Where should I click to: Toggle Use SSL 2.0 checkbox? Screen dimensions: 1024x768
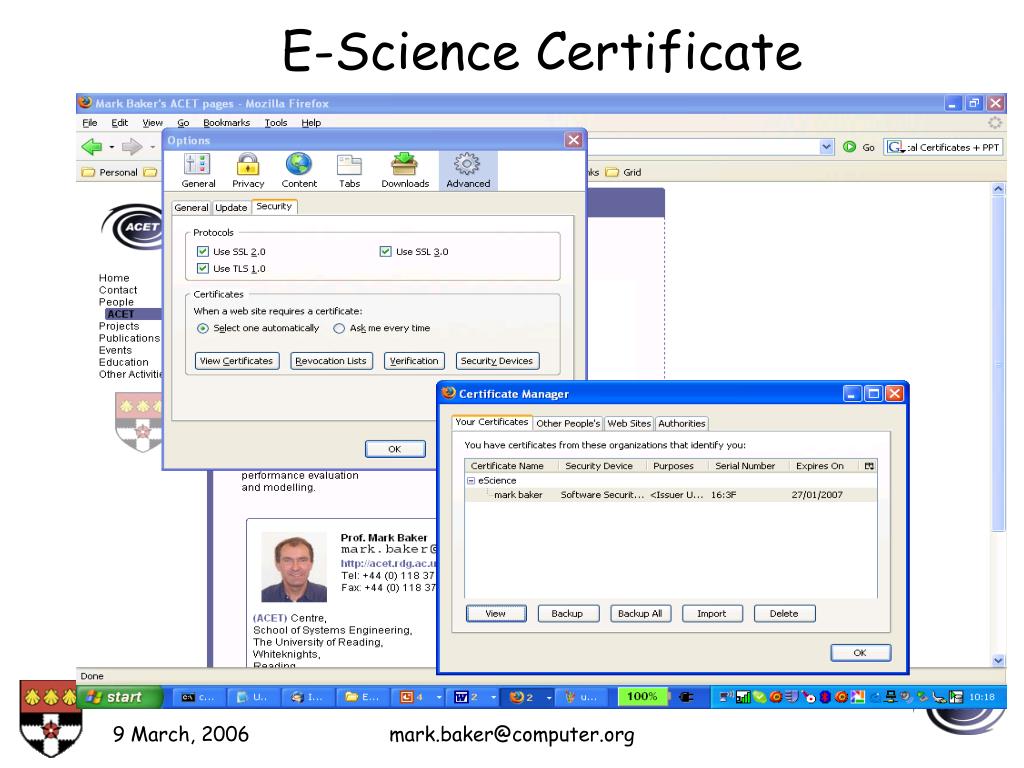click(202, 251)
